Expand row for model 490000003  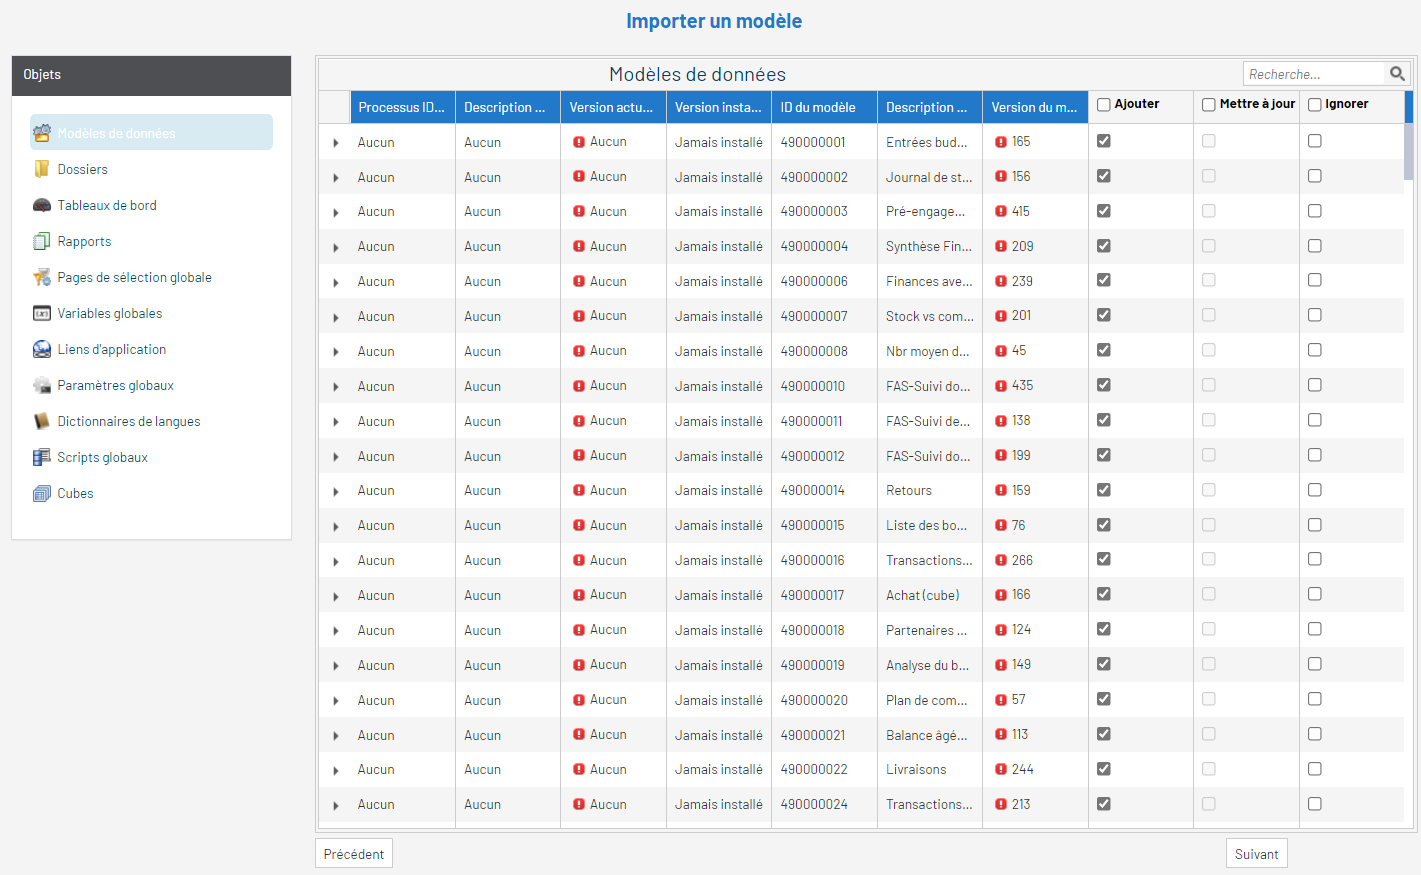click(336, 213)
